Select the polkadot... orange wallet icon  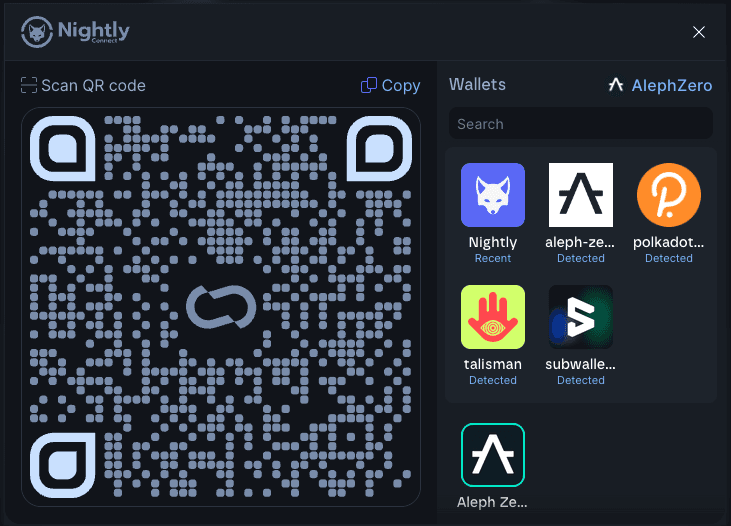pyautogui.click(x=669, y=195)
